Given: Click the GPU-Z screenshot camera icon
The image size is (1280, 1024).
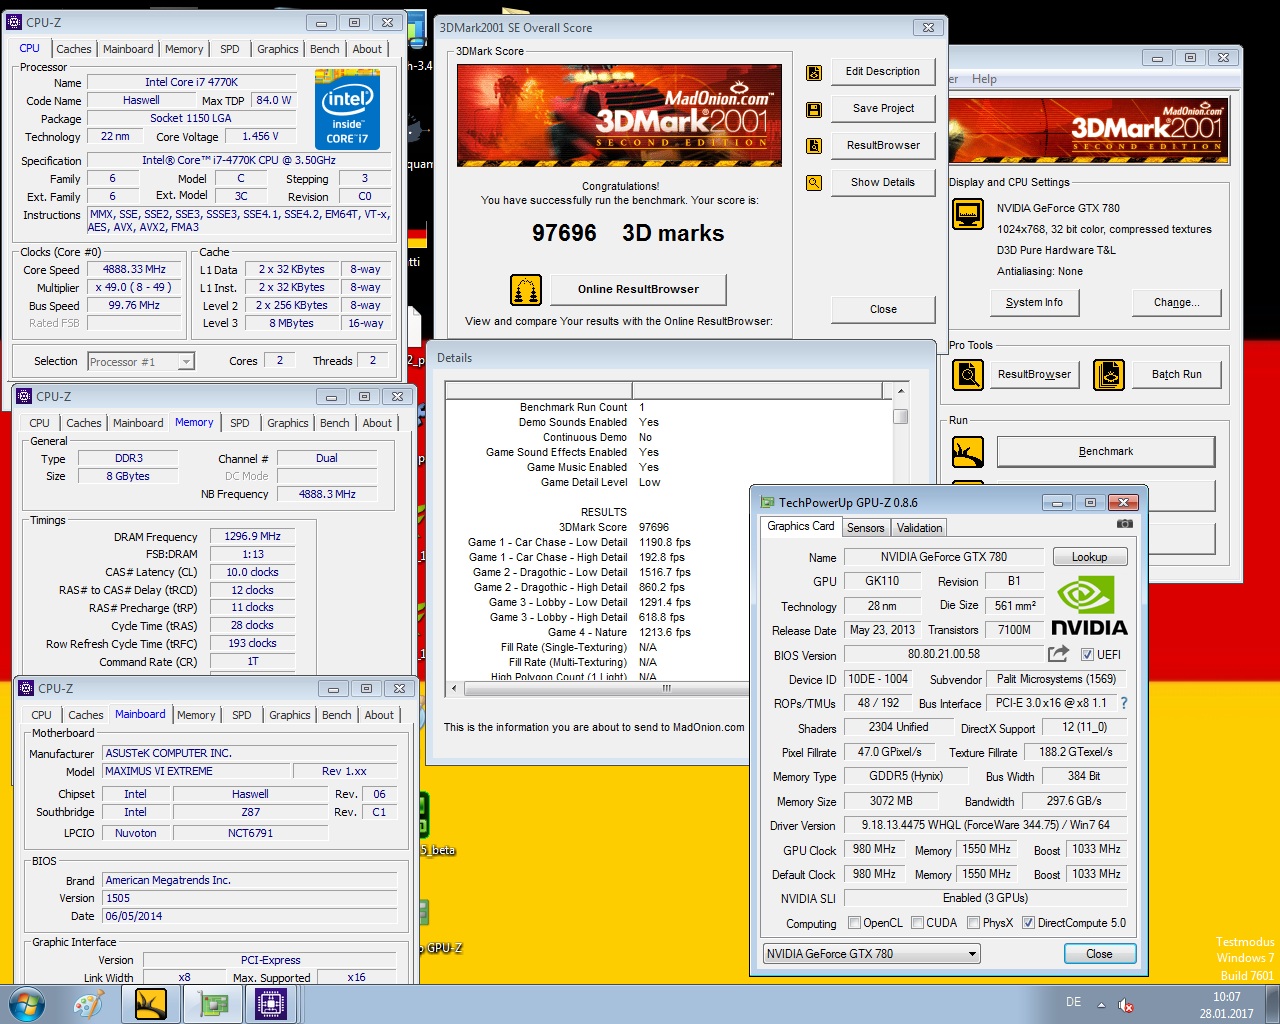Looking at the screenshot, I should point(1125,523).
